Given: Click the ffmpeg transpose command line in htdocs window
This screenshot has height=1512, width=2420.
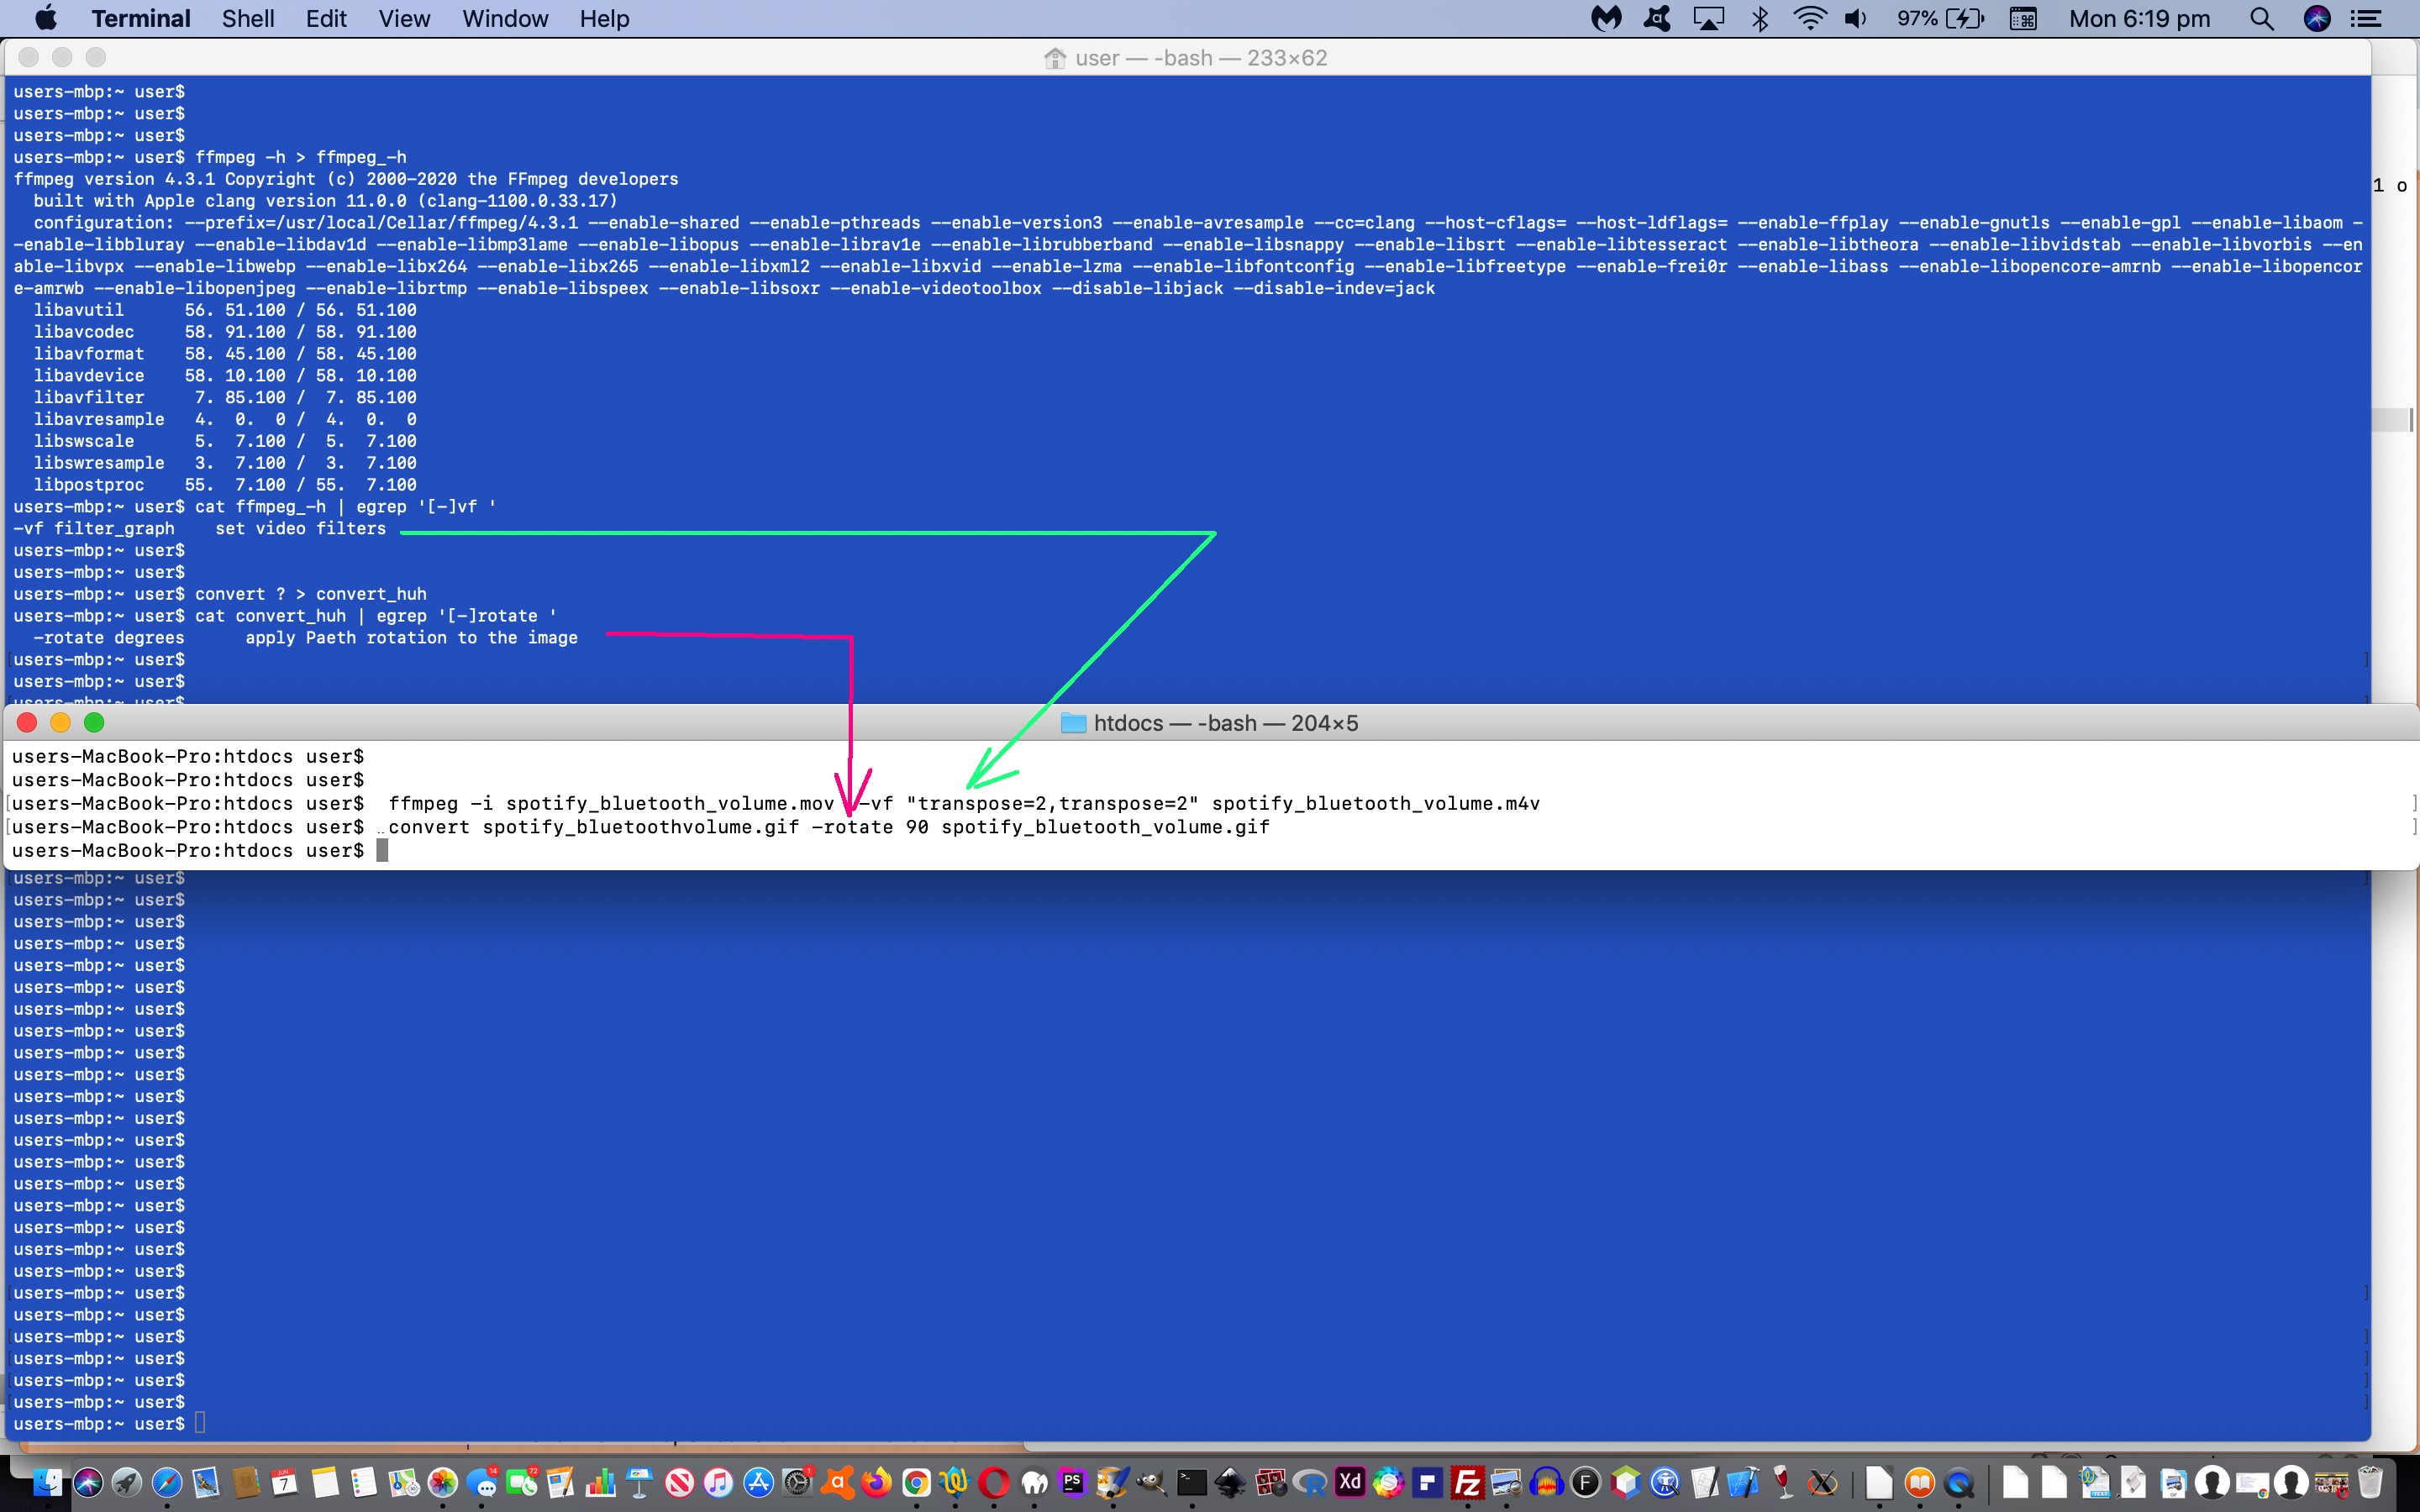Looking at the screenshot, I should coord(964,803).
